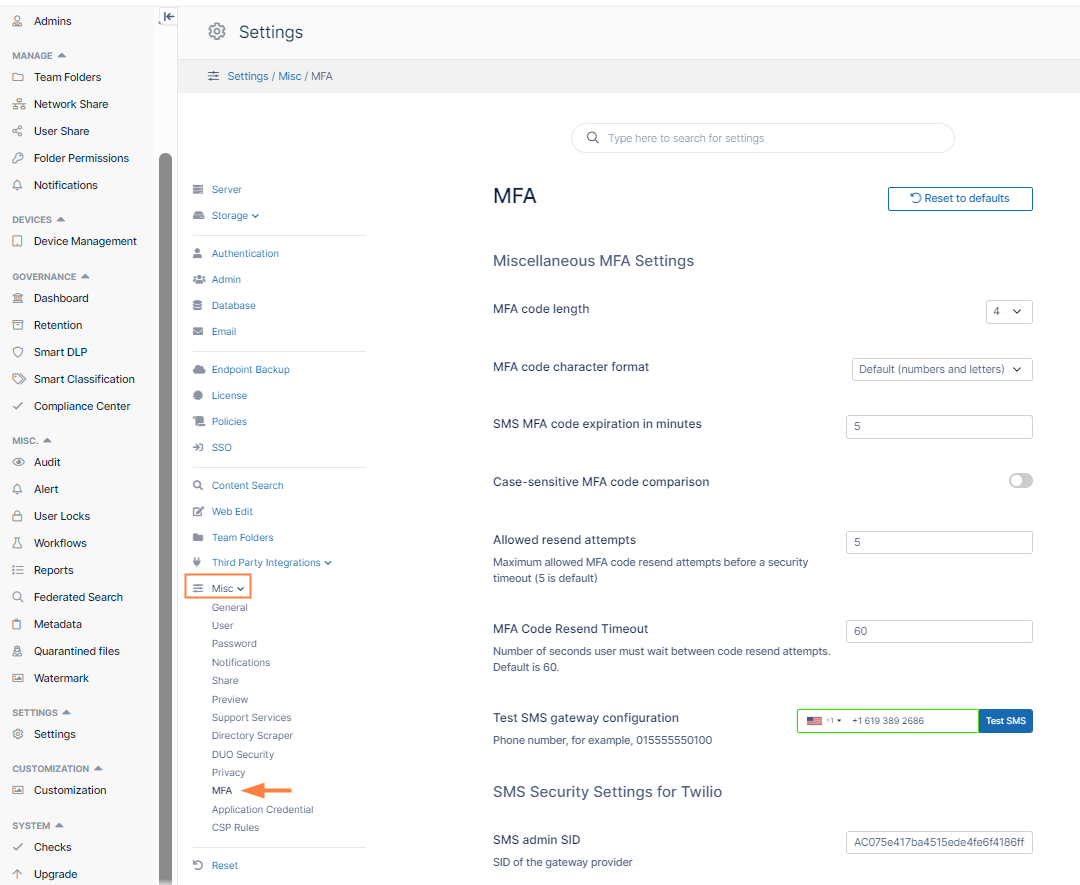Viewport: 1080px width, 885px height.
Task: Click the Workflows flask icon
Action: point(19,543)
